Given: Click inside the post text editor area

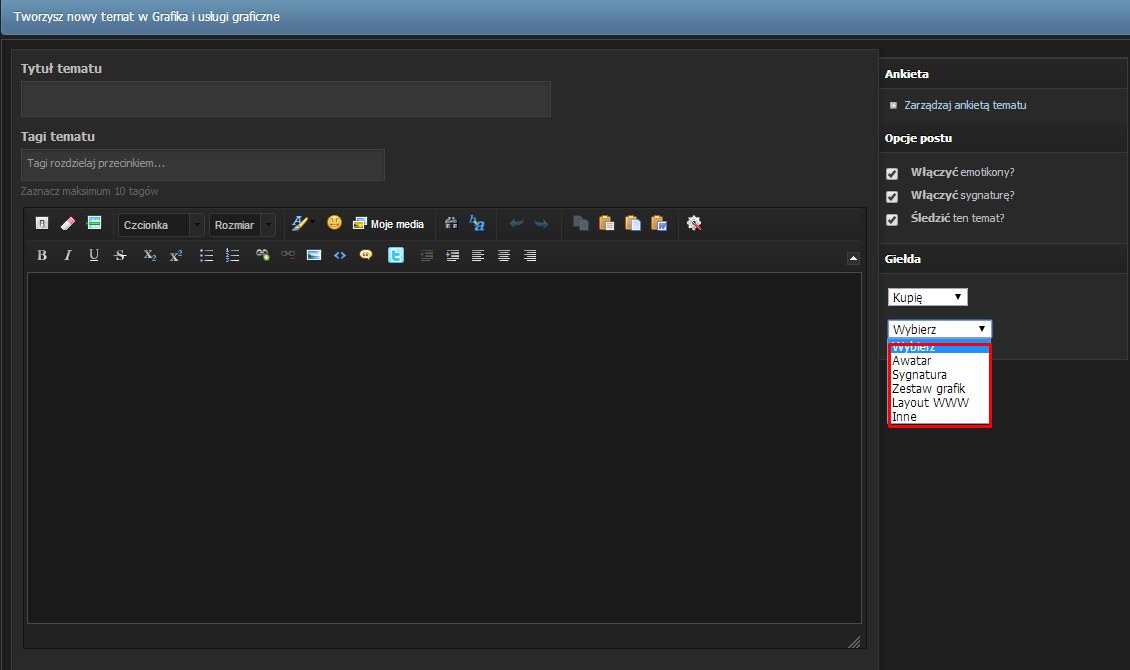Looking at the screenshot, I should point(445,448).
